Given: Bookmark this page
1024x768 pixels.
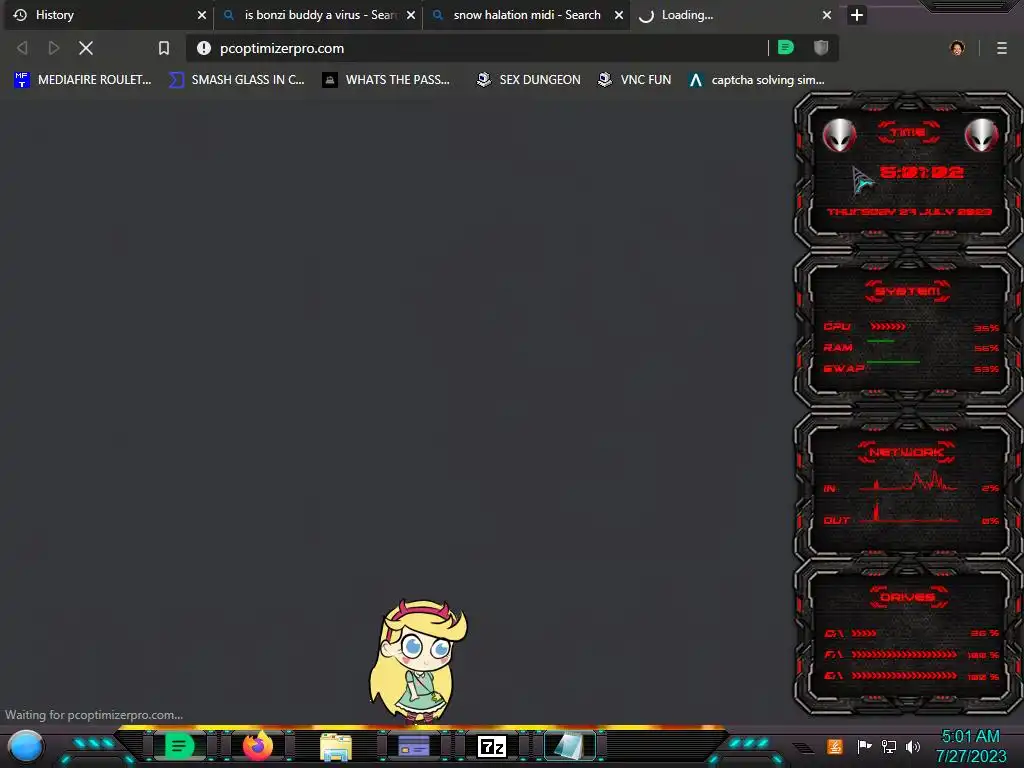Looking at the screenshot, I should click(164, 48).
